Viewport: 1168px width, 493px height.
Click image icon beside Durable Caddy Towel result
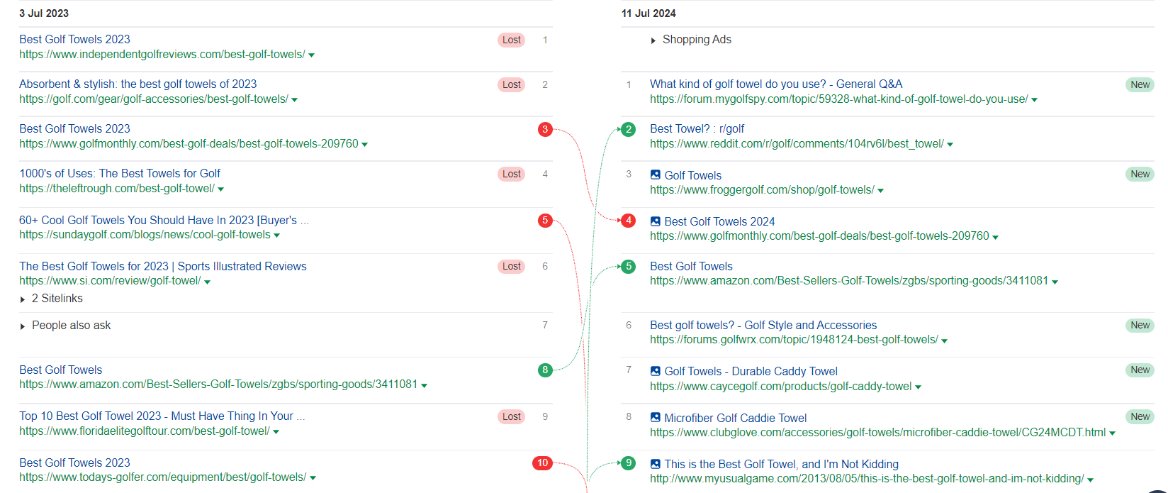(x=656, y=371)
